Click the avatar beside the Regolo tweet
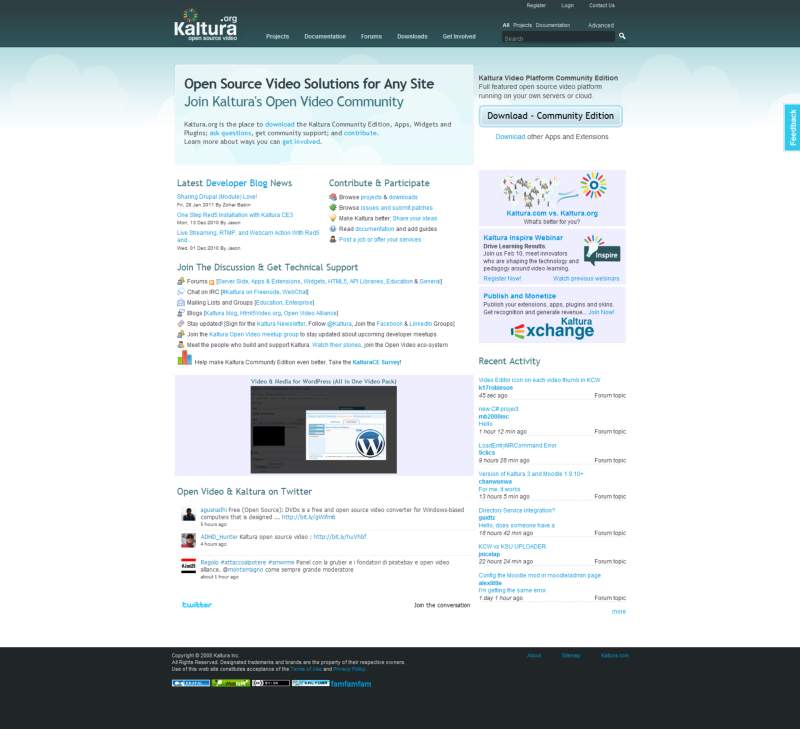The height and width of the screenshot is (729, 800). click(x=189, y=566)
